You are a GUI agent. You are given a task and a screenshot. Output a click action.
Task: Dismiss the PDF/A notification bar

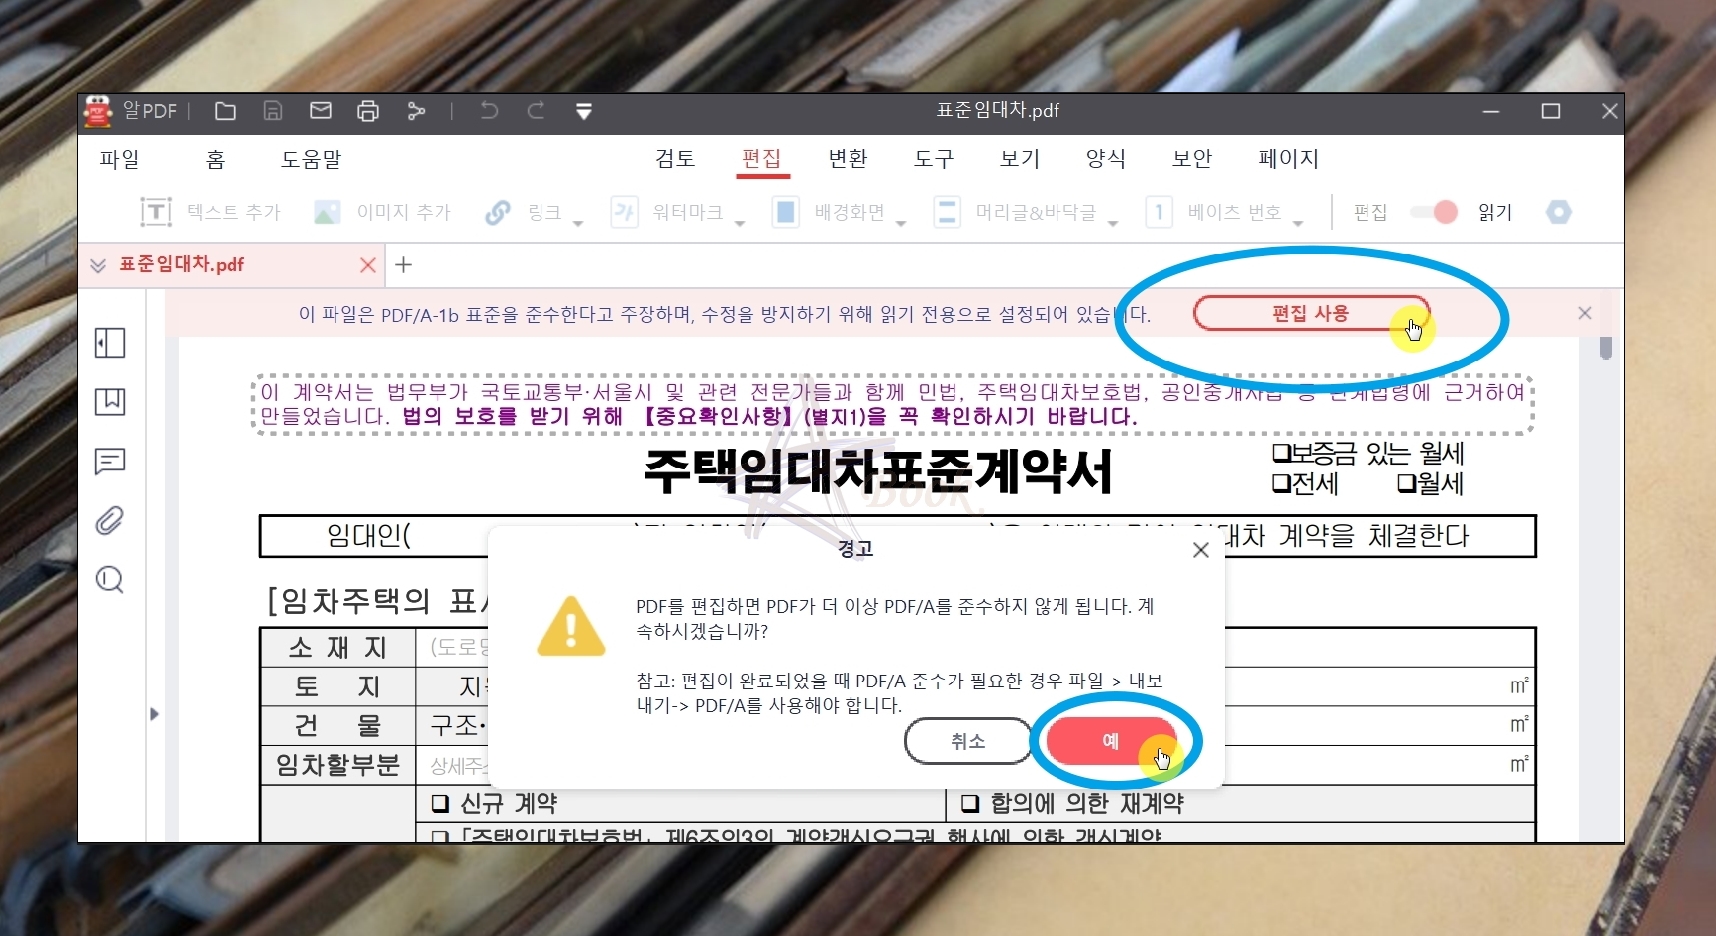1585,313
